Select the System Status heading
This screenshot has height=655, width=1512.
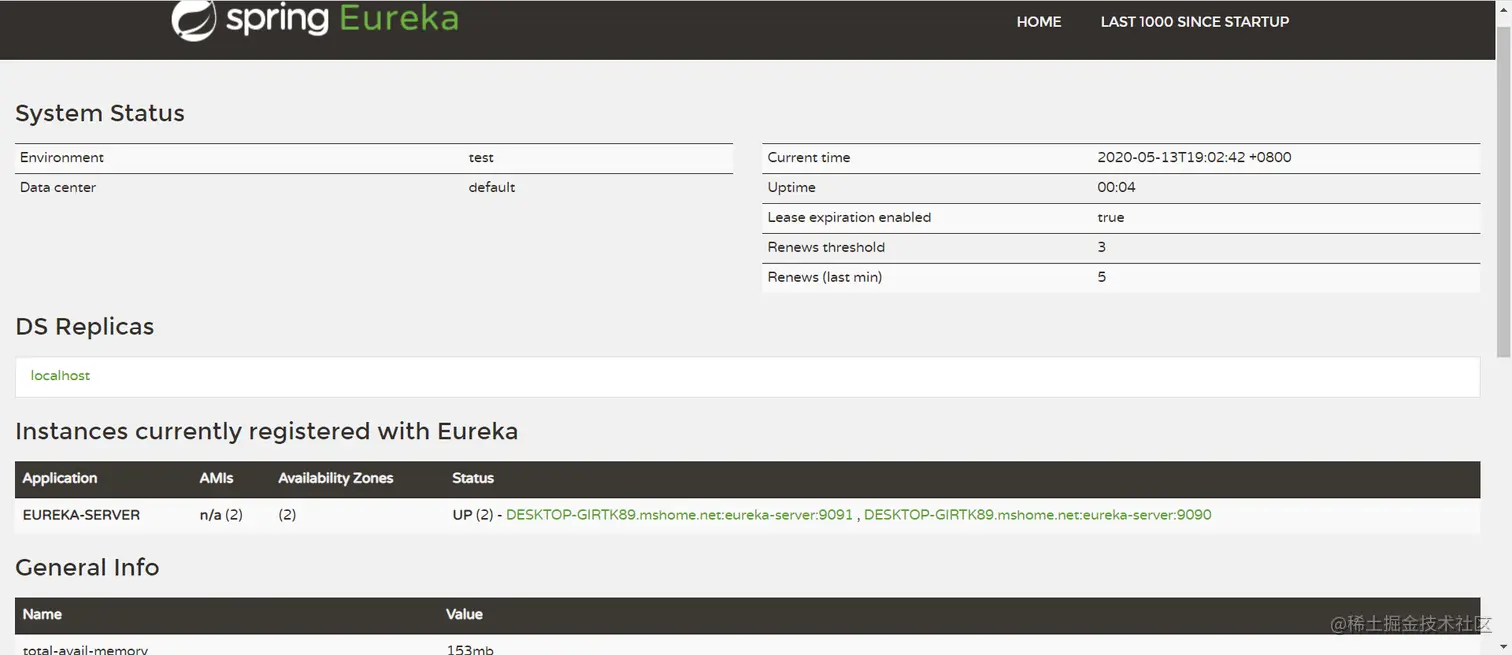[x=100, y=114]
